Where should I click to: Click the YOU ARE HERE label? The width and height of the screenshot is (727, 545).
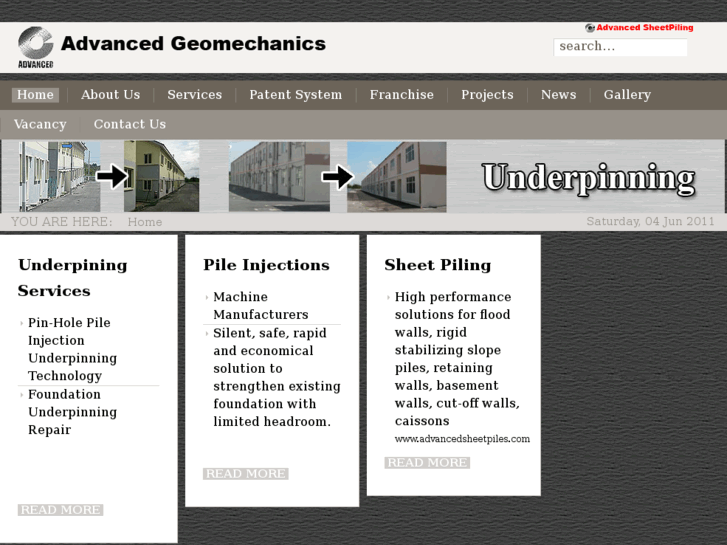62,222
